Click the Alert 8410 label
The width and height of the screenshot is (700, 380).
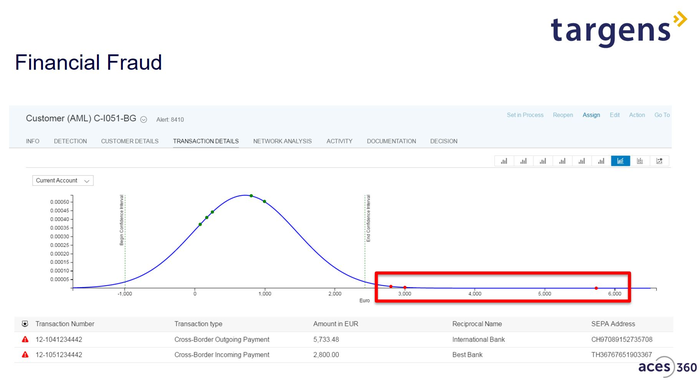(170, 120)
